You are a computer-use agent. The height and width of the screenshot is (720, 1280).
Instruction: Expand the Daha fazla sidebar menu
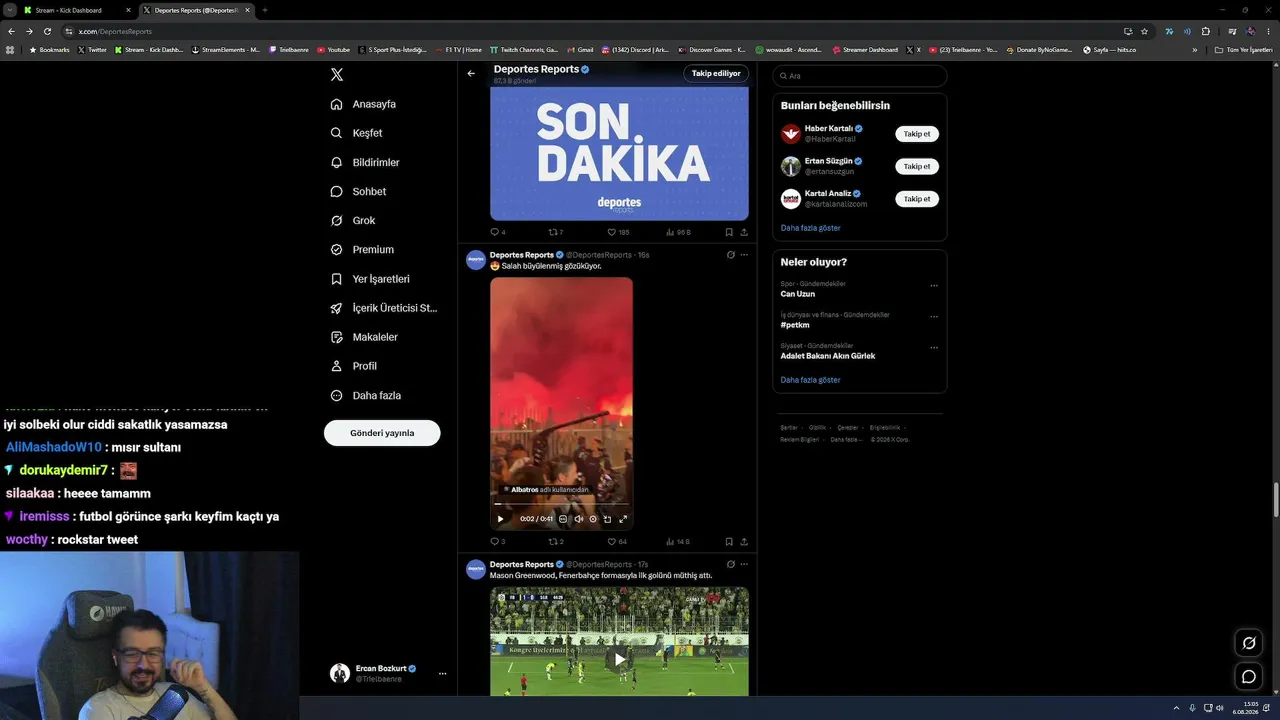[x=366, y=395]
